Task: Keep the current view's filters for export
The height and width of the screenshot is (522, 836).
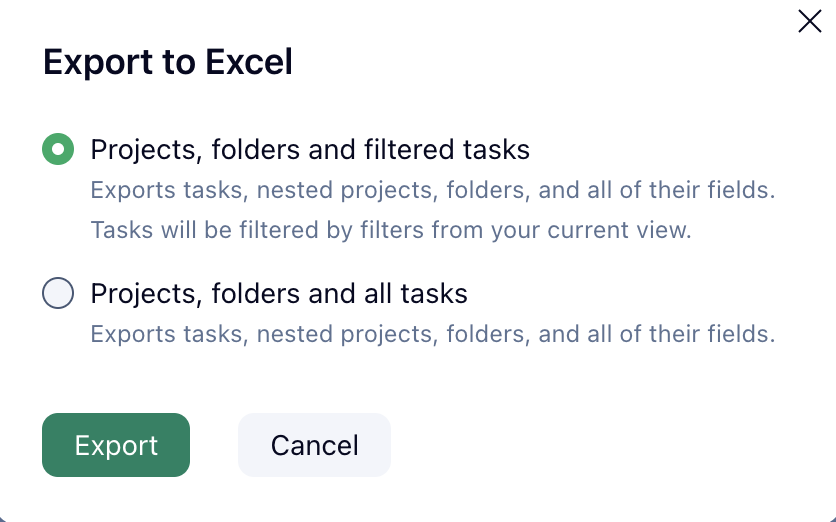Action: [58, 150]
